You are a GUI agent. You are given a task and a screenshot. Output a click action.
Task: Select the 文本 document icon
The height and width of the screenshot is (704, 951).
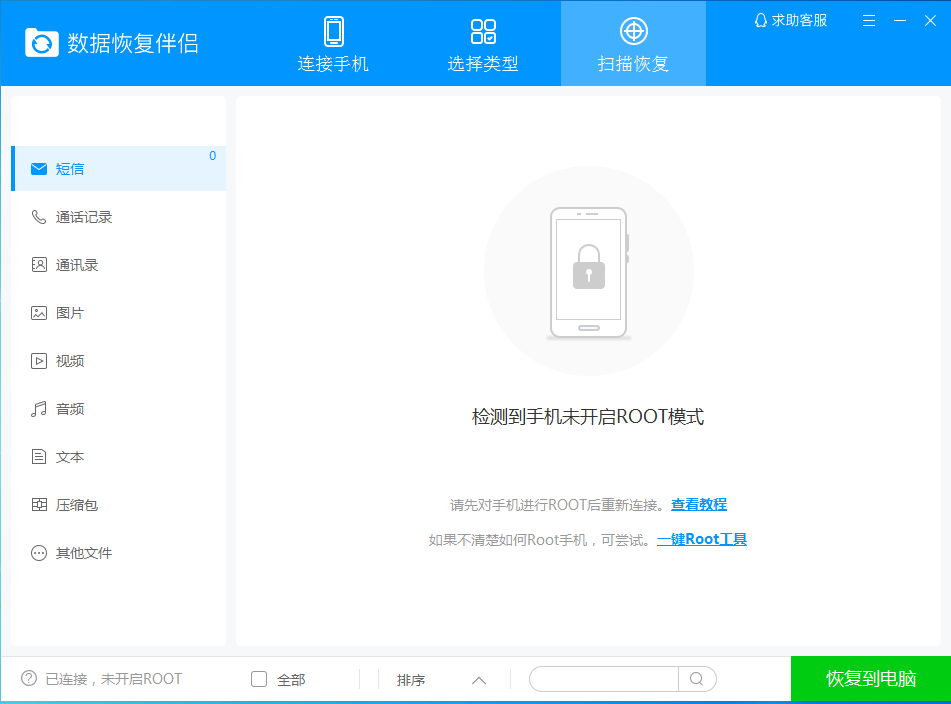(x=39, y=457)
